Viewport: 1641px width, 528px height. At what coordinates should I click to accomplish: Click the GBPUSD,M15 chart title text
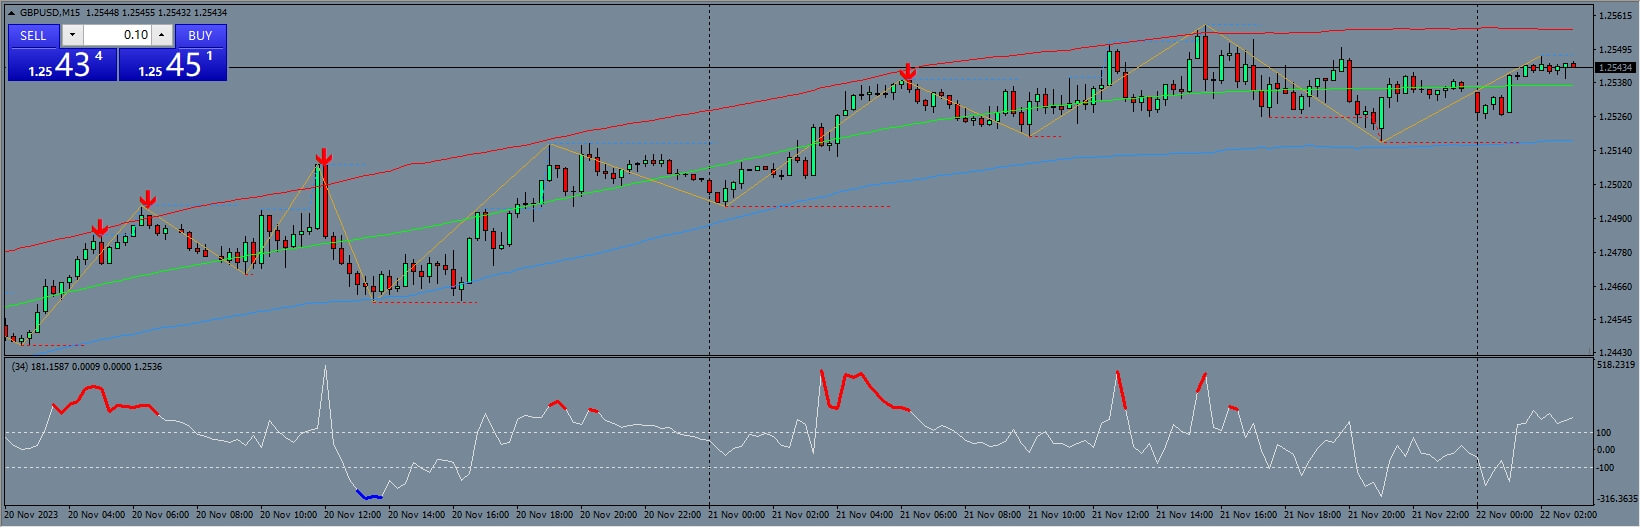[50, 12]
